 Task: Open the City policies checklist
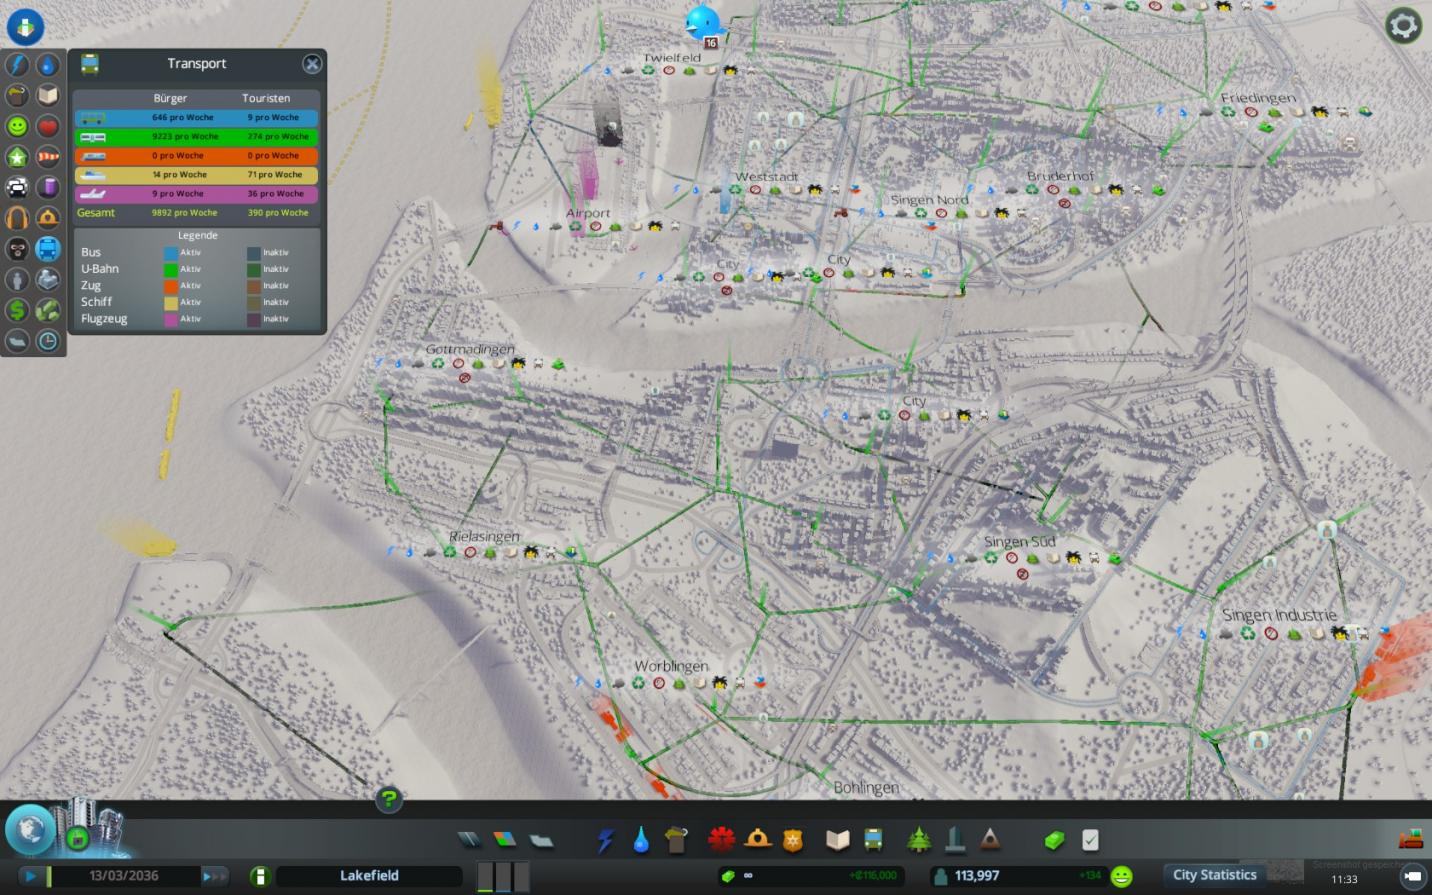tap(1090, 840)
